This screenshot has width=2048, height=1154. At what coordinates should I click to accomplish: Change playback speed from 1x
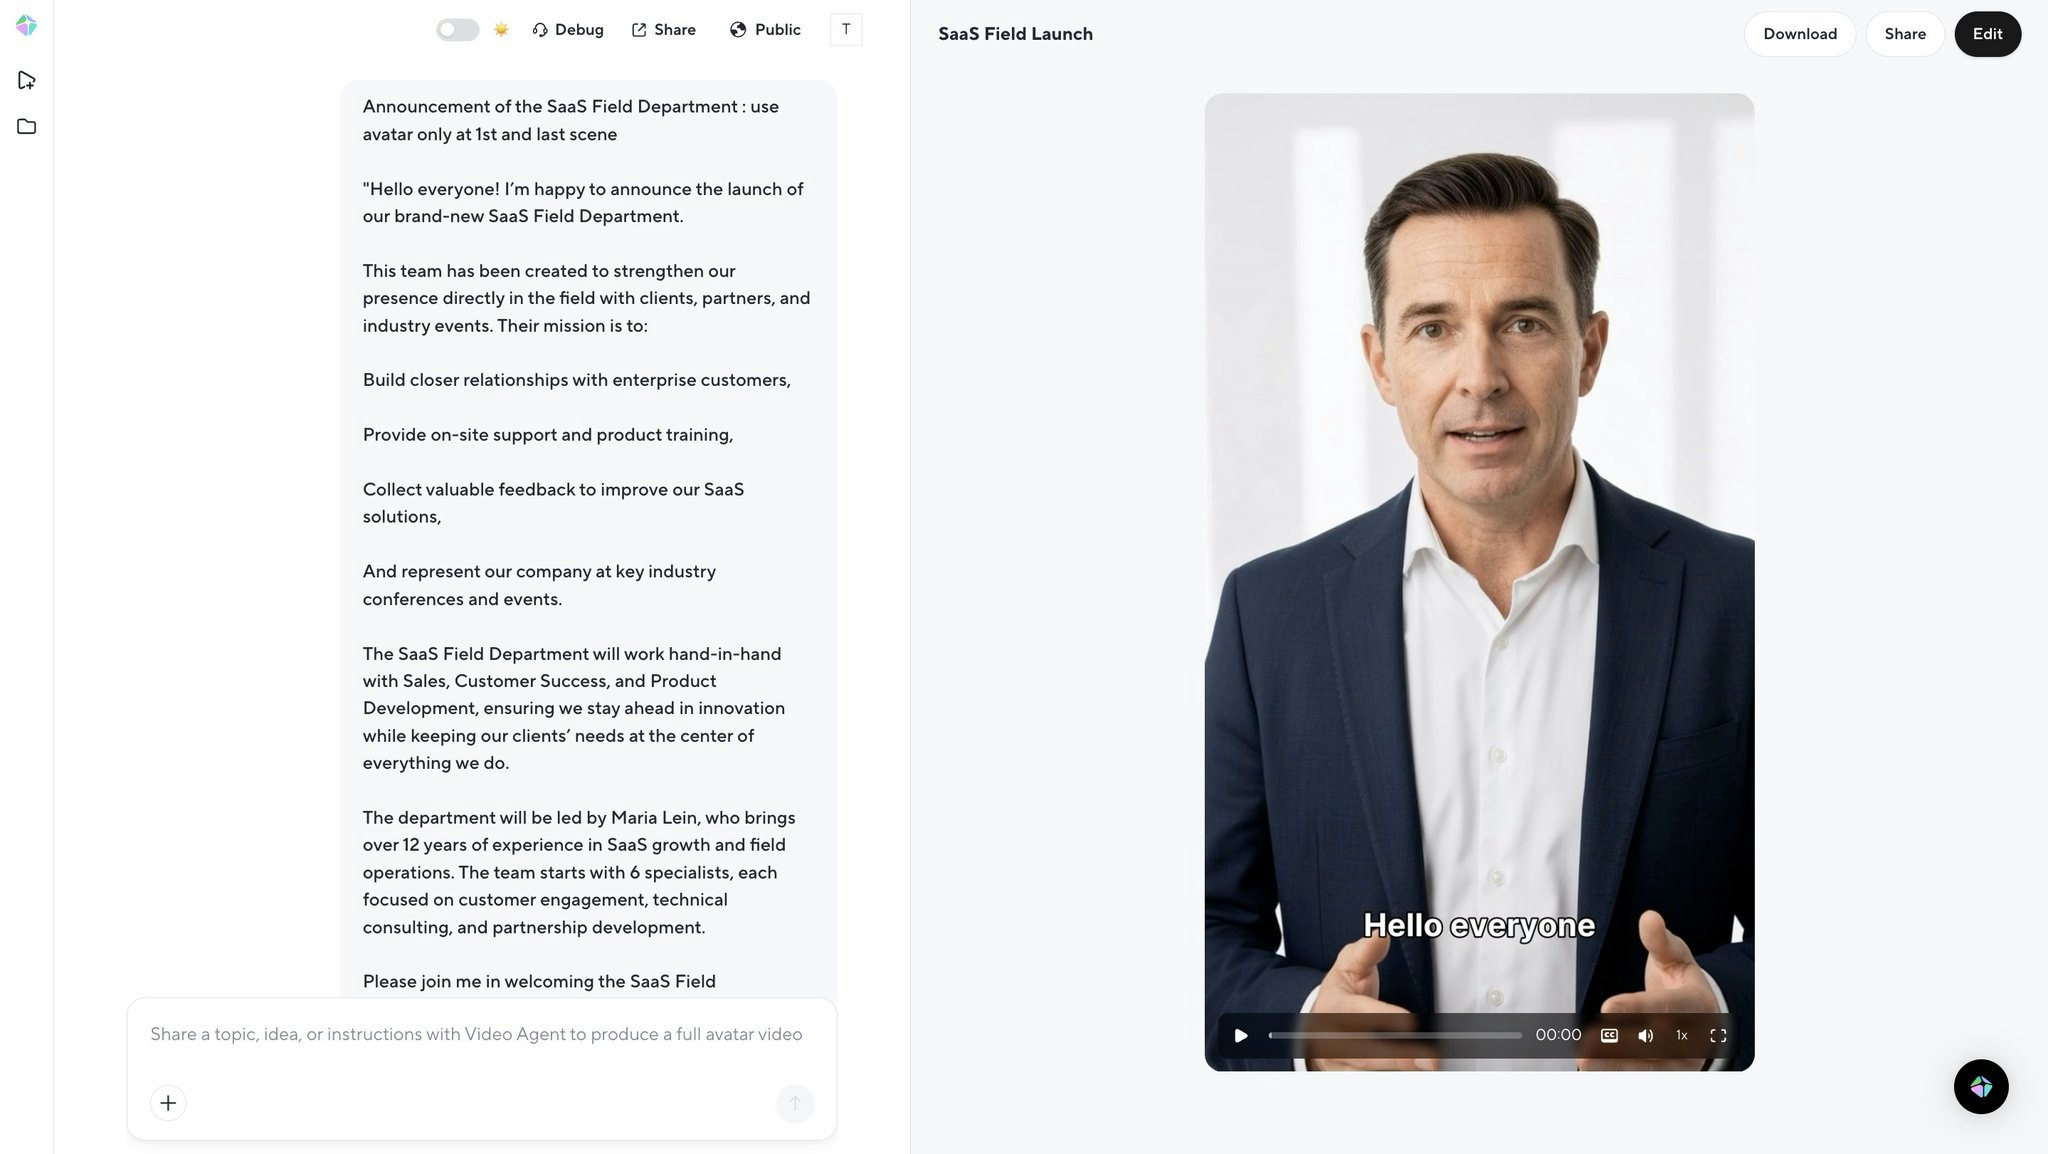pyautogui.click(x=1681, y=1035)
